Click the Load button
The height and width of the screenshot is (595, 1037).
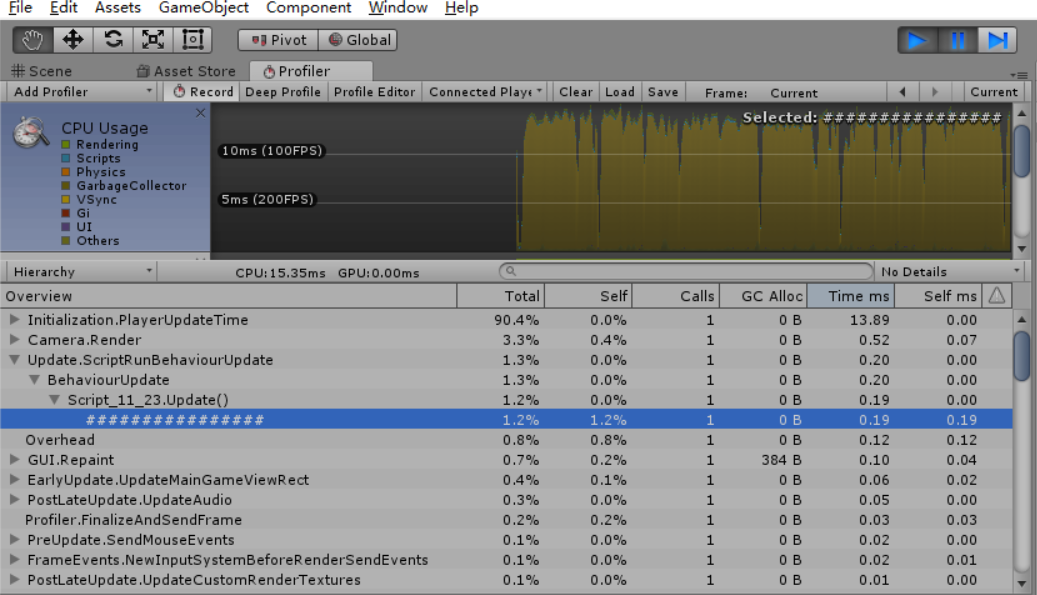point(620,92)
